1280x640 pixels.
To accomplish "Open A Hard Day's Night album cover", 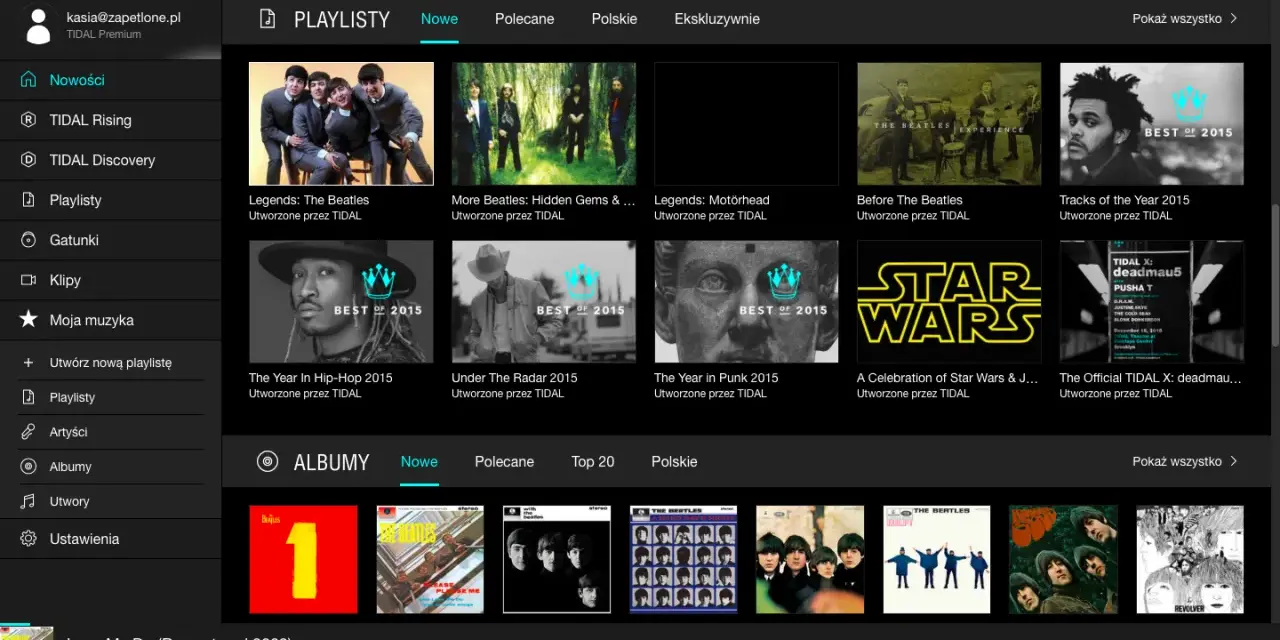I will (x=683, y=559).
